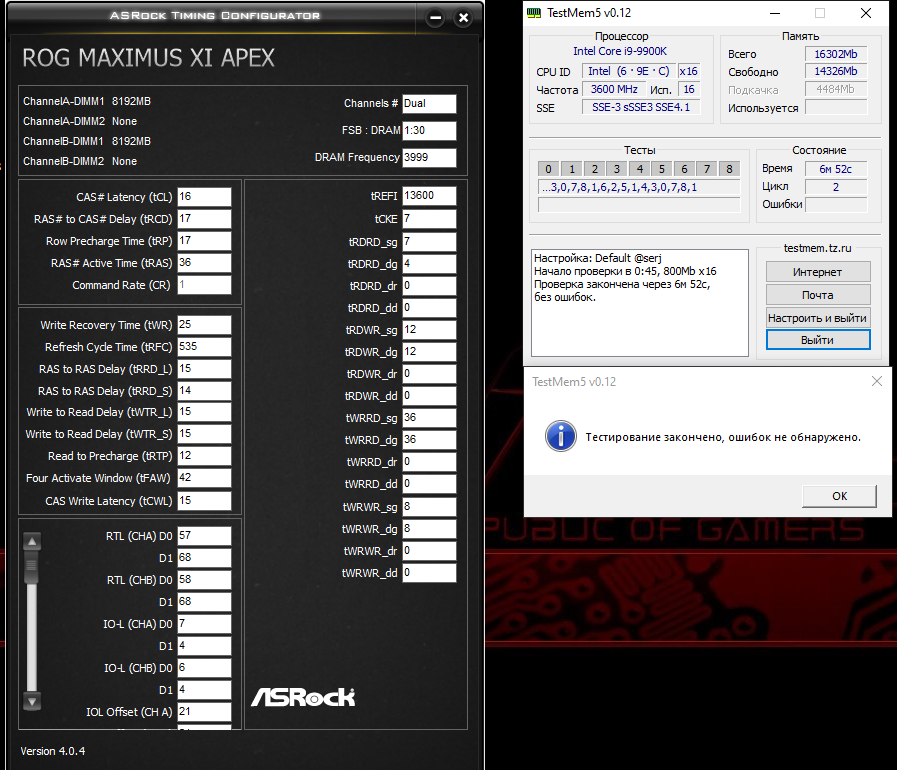Click the 3600 MHz frequency value

tap(614, 89)
